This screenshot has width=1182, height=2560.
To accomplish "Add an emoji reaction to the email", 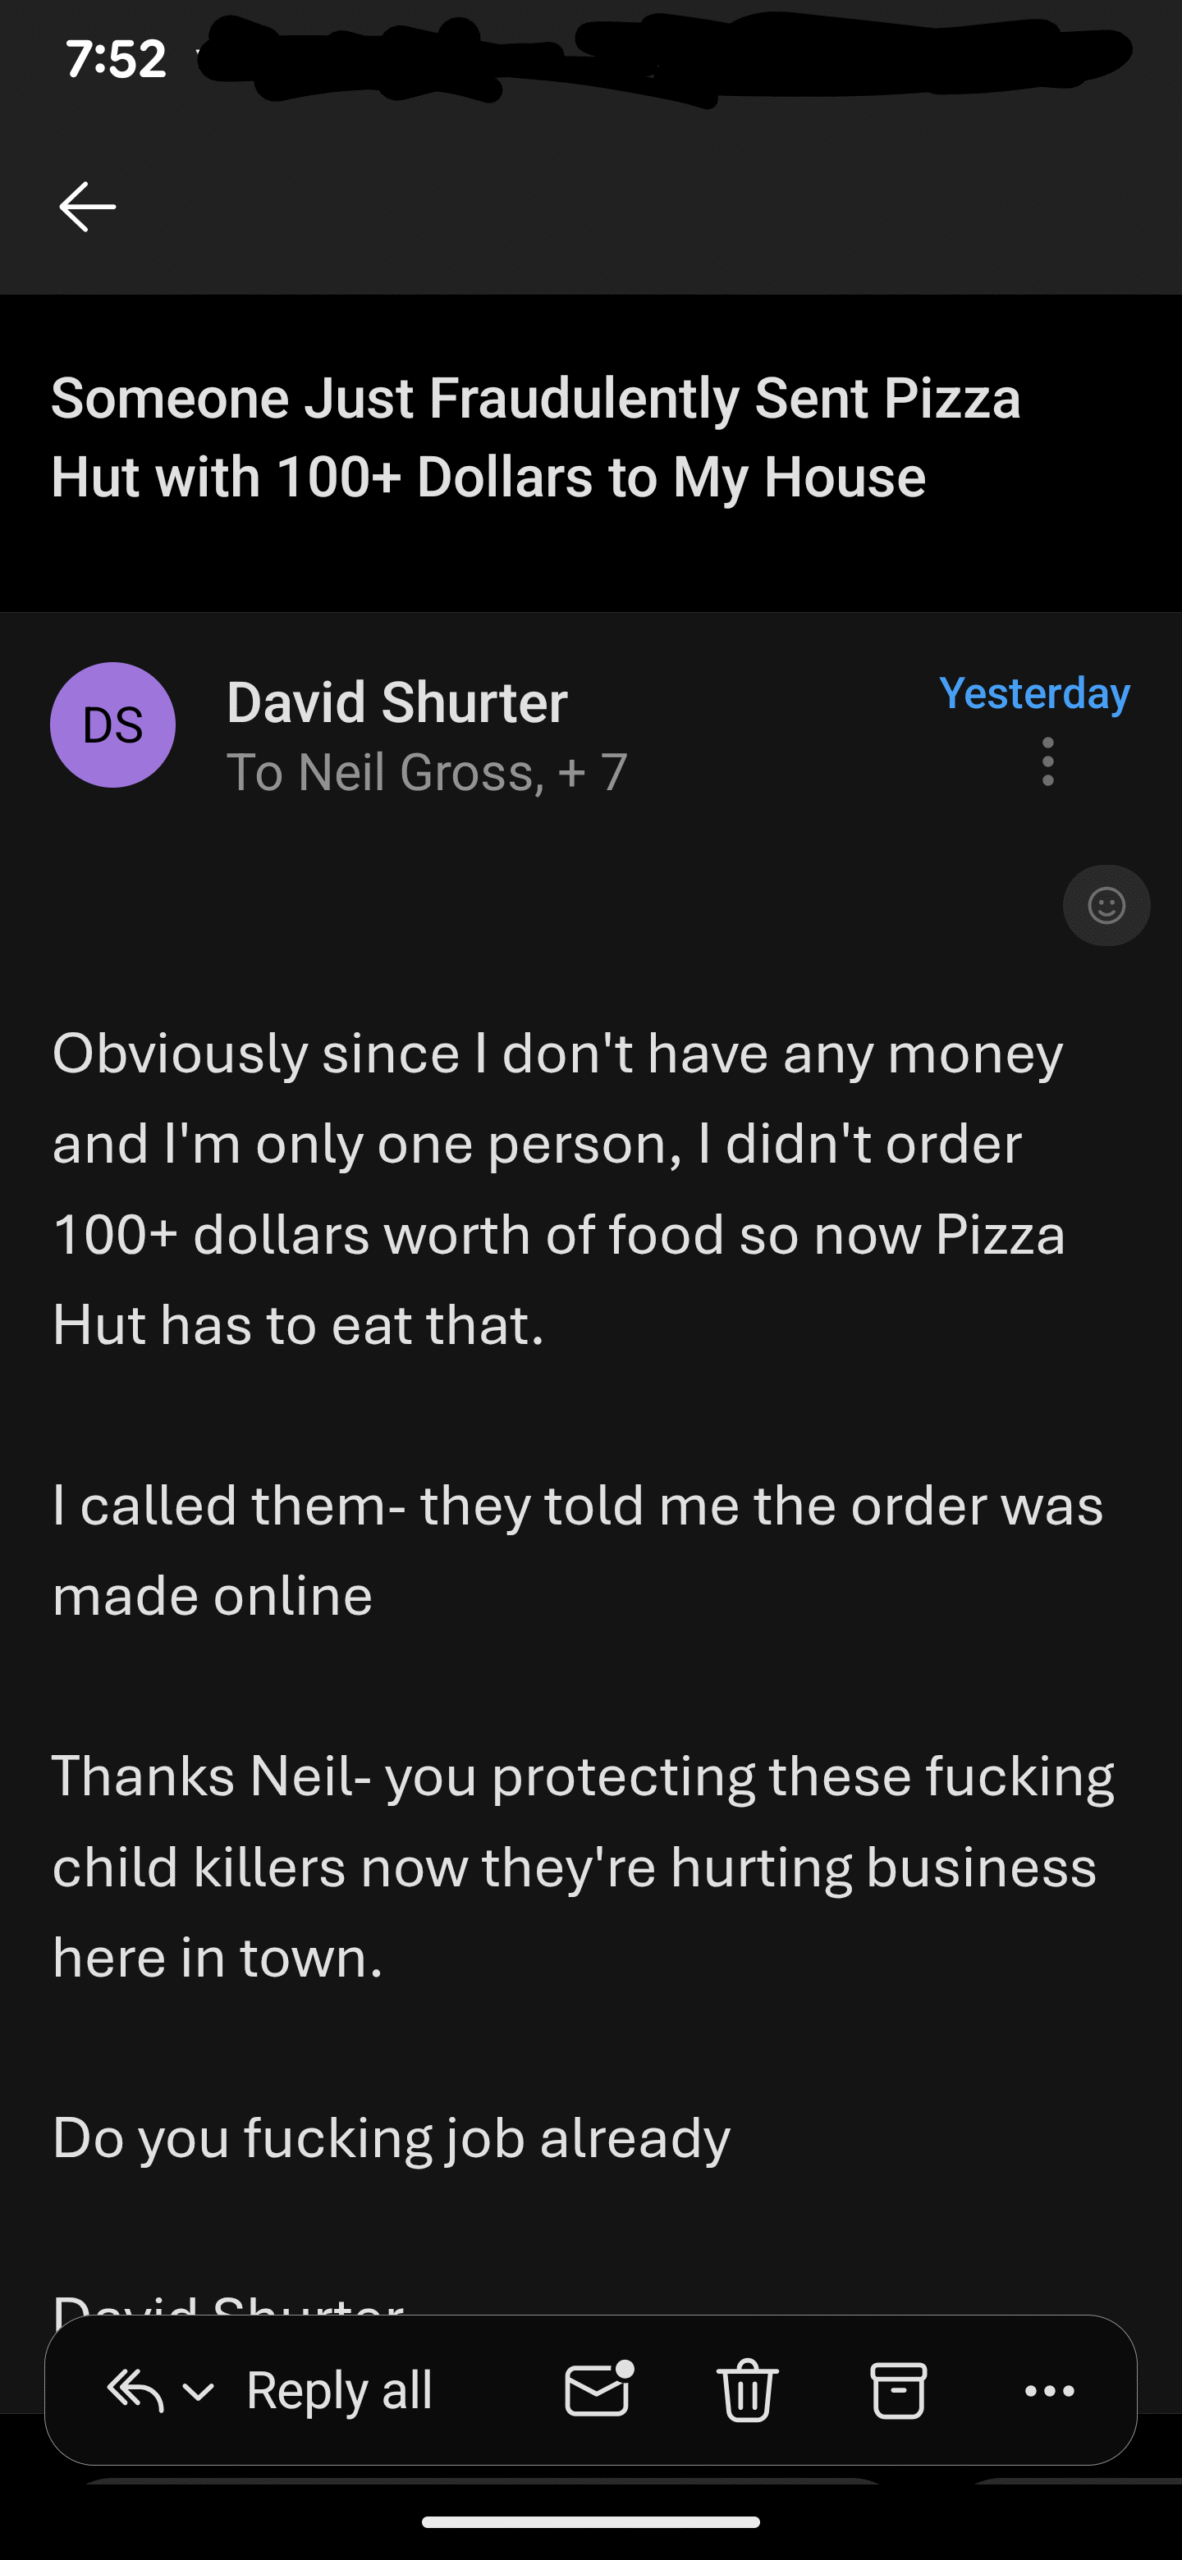I will [1106, 906].
